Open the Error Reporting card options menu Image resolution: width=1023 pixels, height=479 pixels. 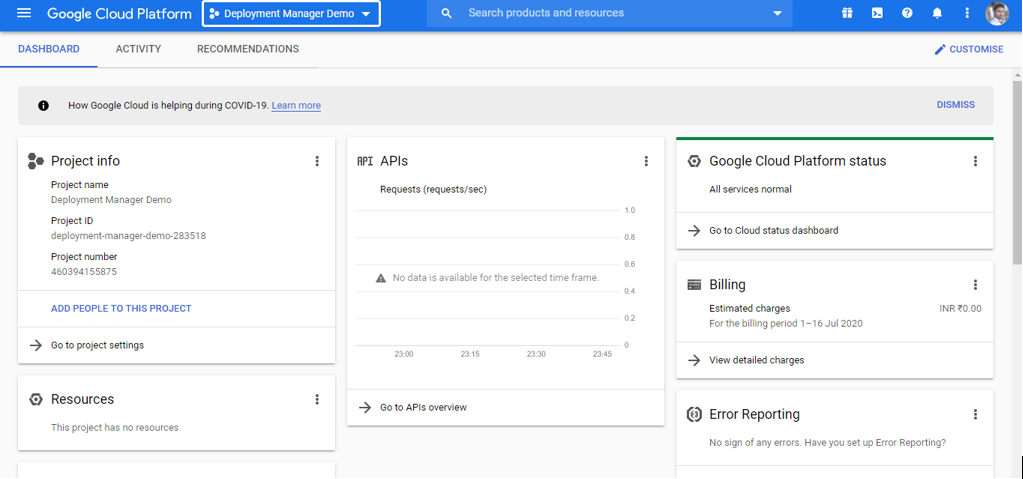coord(975,414)
